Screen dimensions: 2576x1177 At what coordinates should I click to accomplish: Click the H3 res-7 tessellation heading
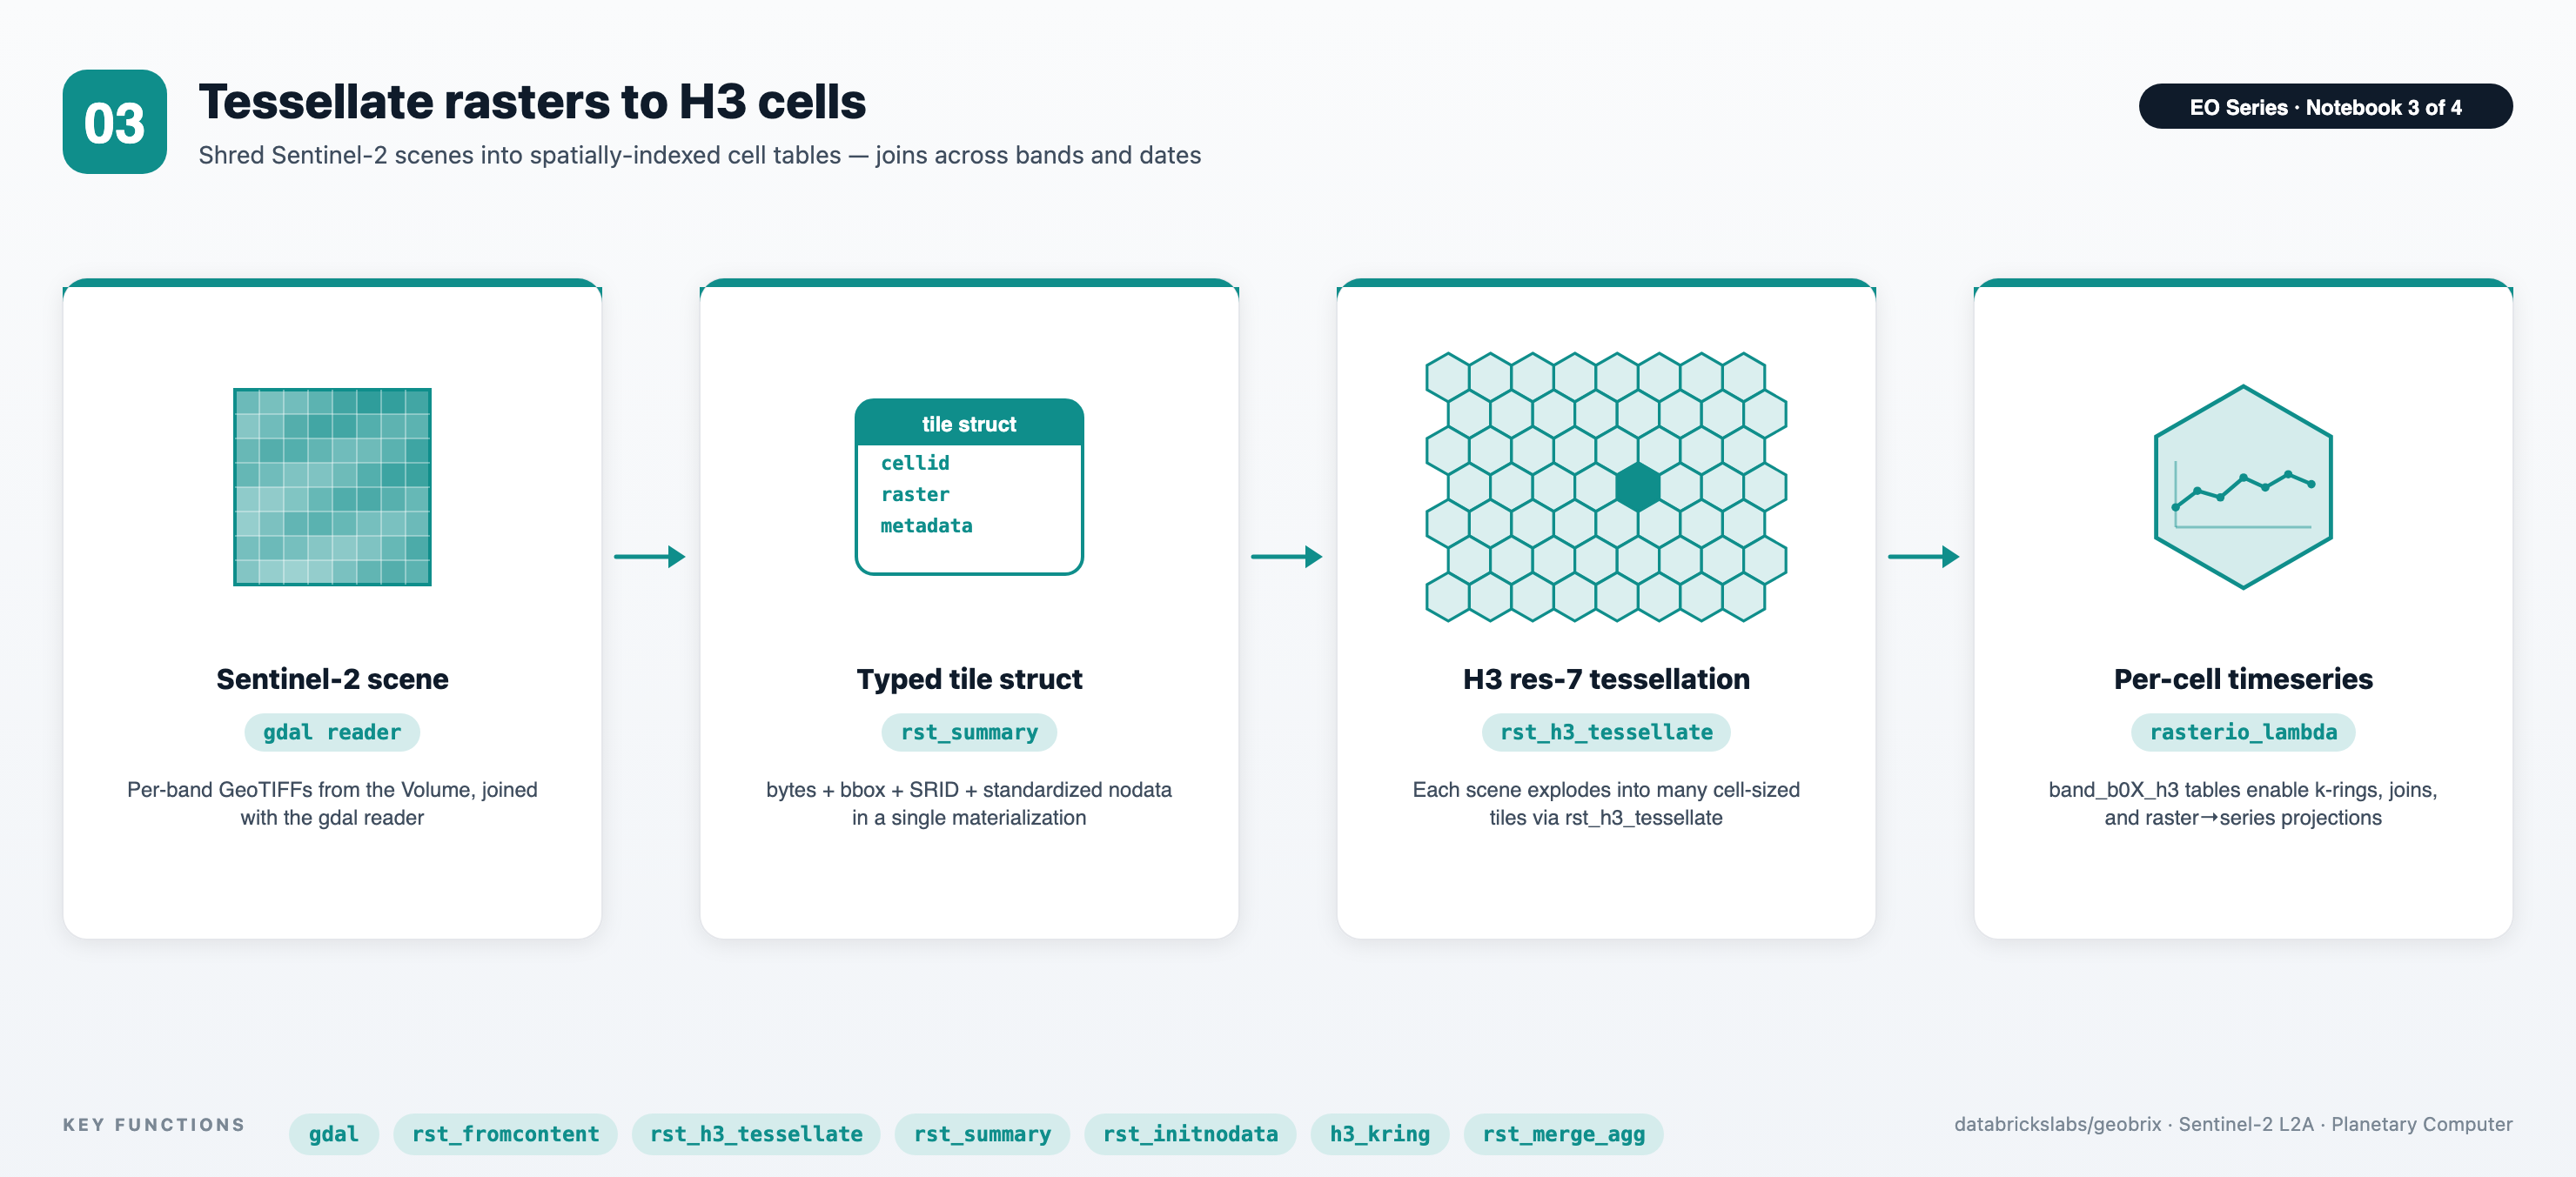tap(1606, 679)
